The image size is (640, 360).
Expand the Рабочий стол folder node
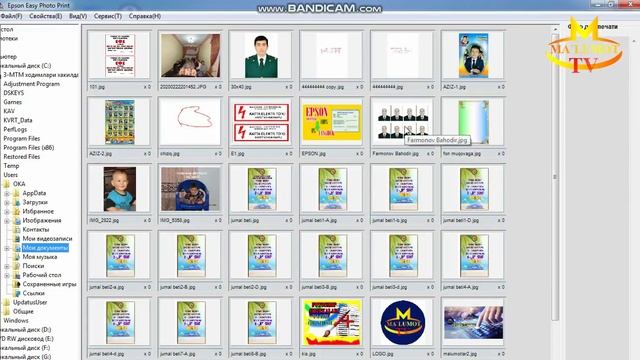coord(7,276)
